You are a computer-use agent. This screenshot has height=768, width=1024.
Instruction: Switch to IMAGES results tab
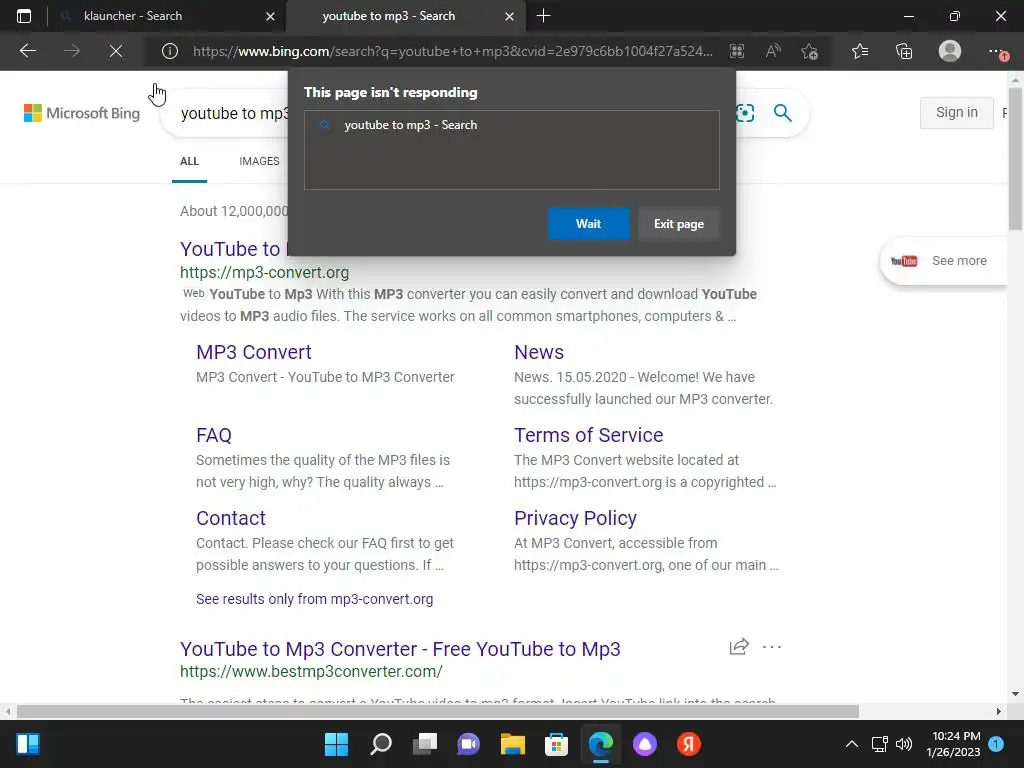(259, 161)
